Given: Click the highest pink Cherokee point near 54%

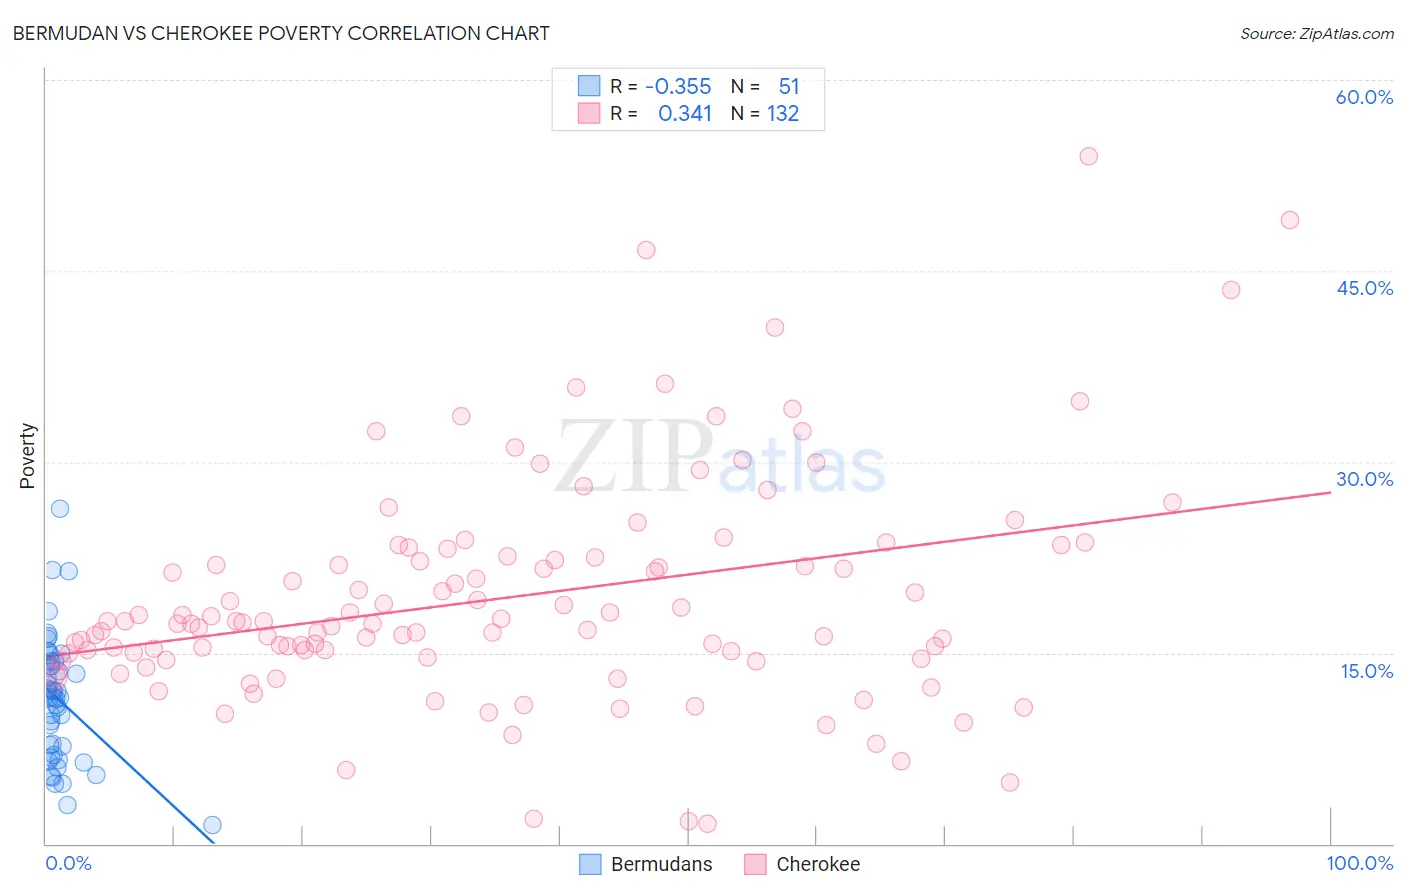Looking at the screenshot, I should [x=1089, y=156].
